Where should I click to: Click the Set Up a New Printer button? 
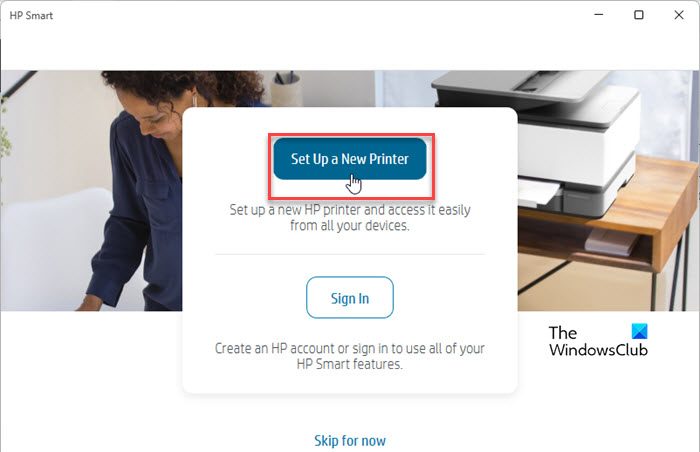pos(350,159)
